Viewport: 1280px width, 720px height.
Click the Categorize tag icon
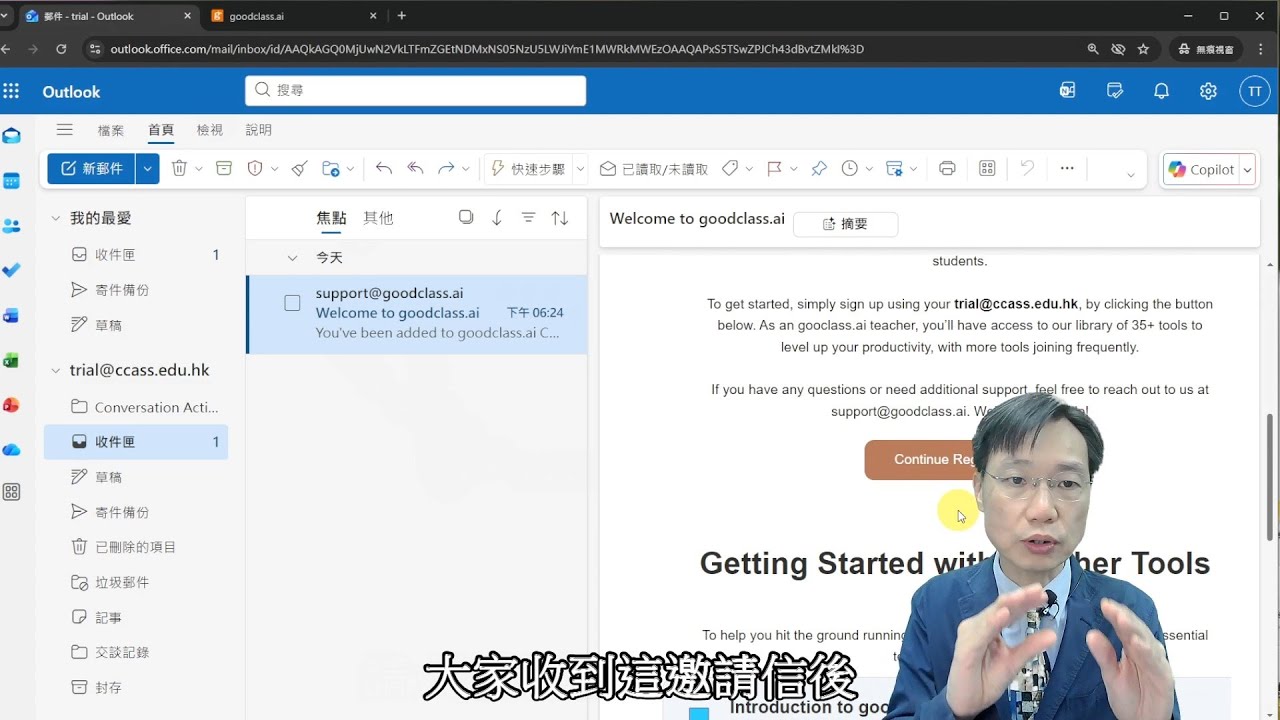coord(730,169)
